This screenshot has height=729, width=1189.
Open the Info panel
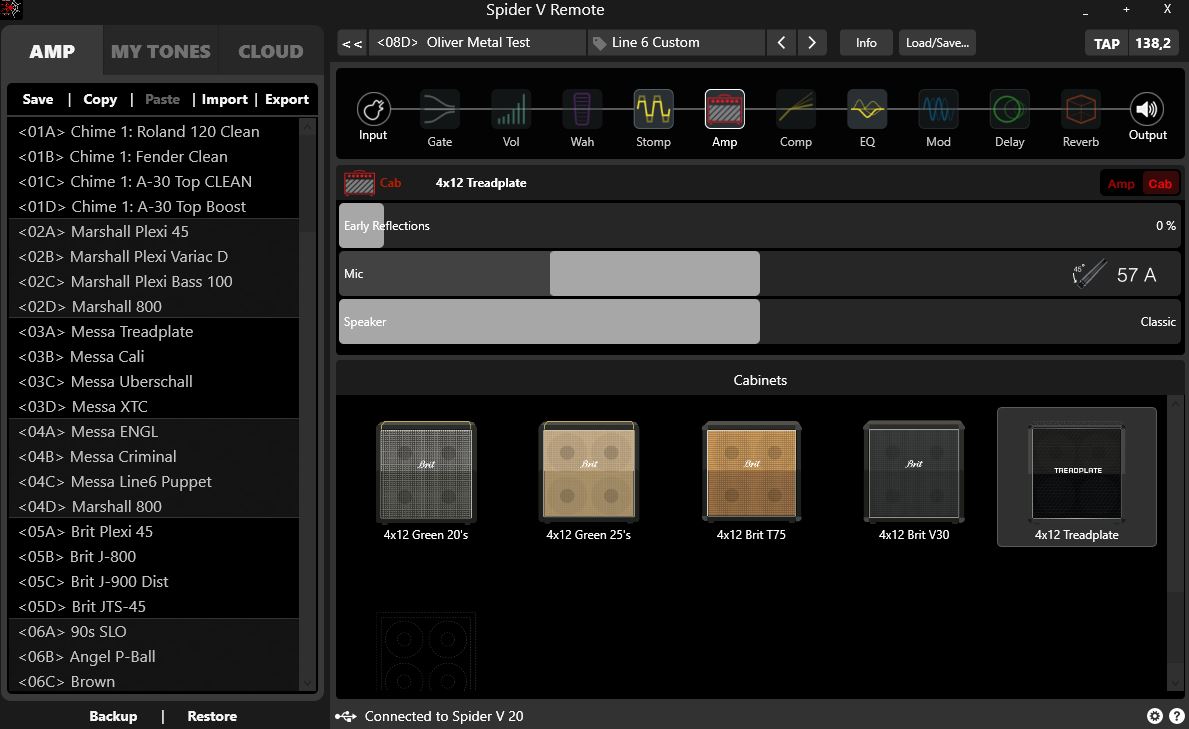point(866,42)
